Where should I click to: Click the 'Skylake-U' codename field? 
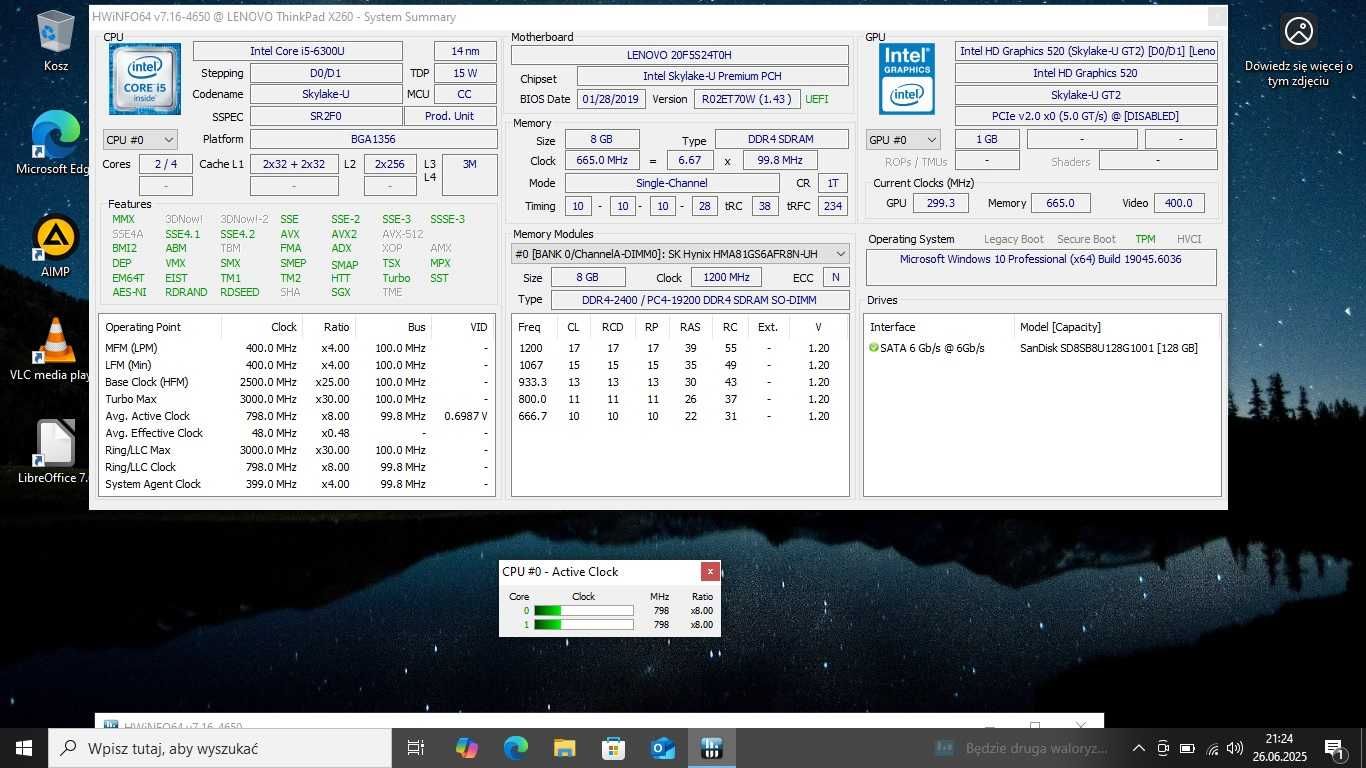(326, 94)
